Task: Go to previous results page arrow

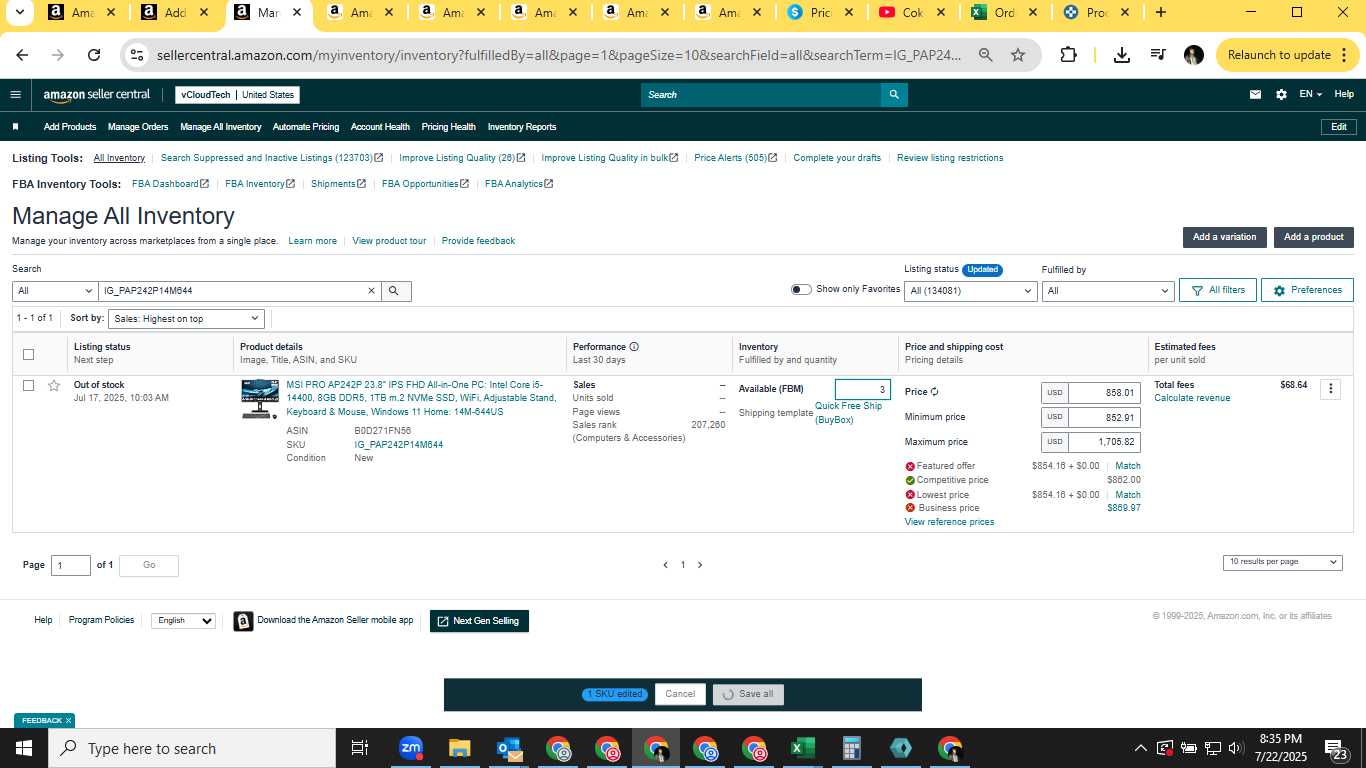Action: click(x=666, y=565)
